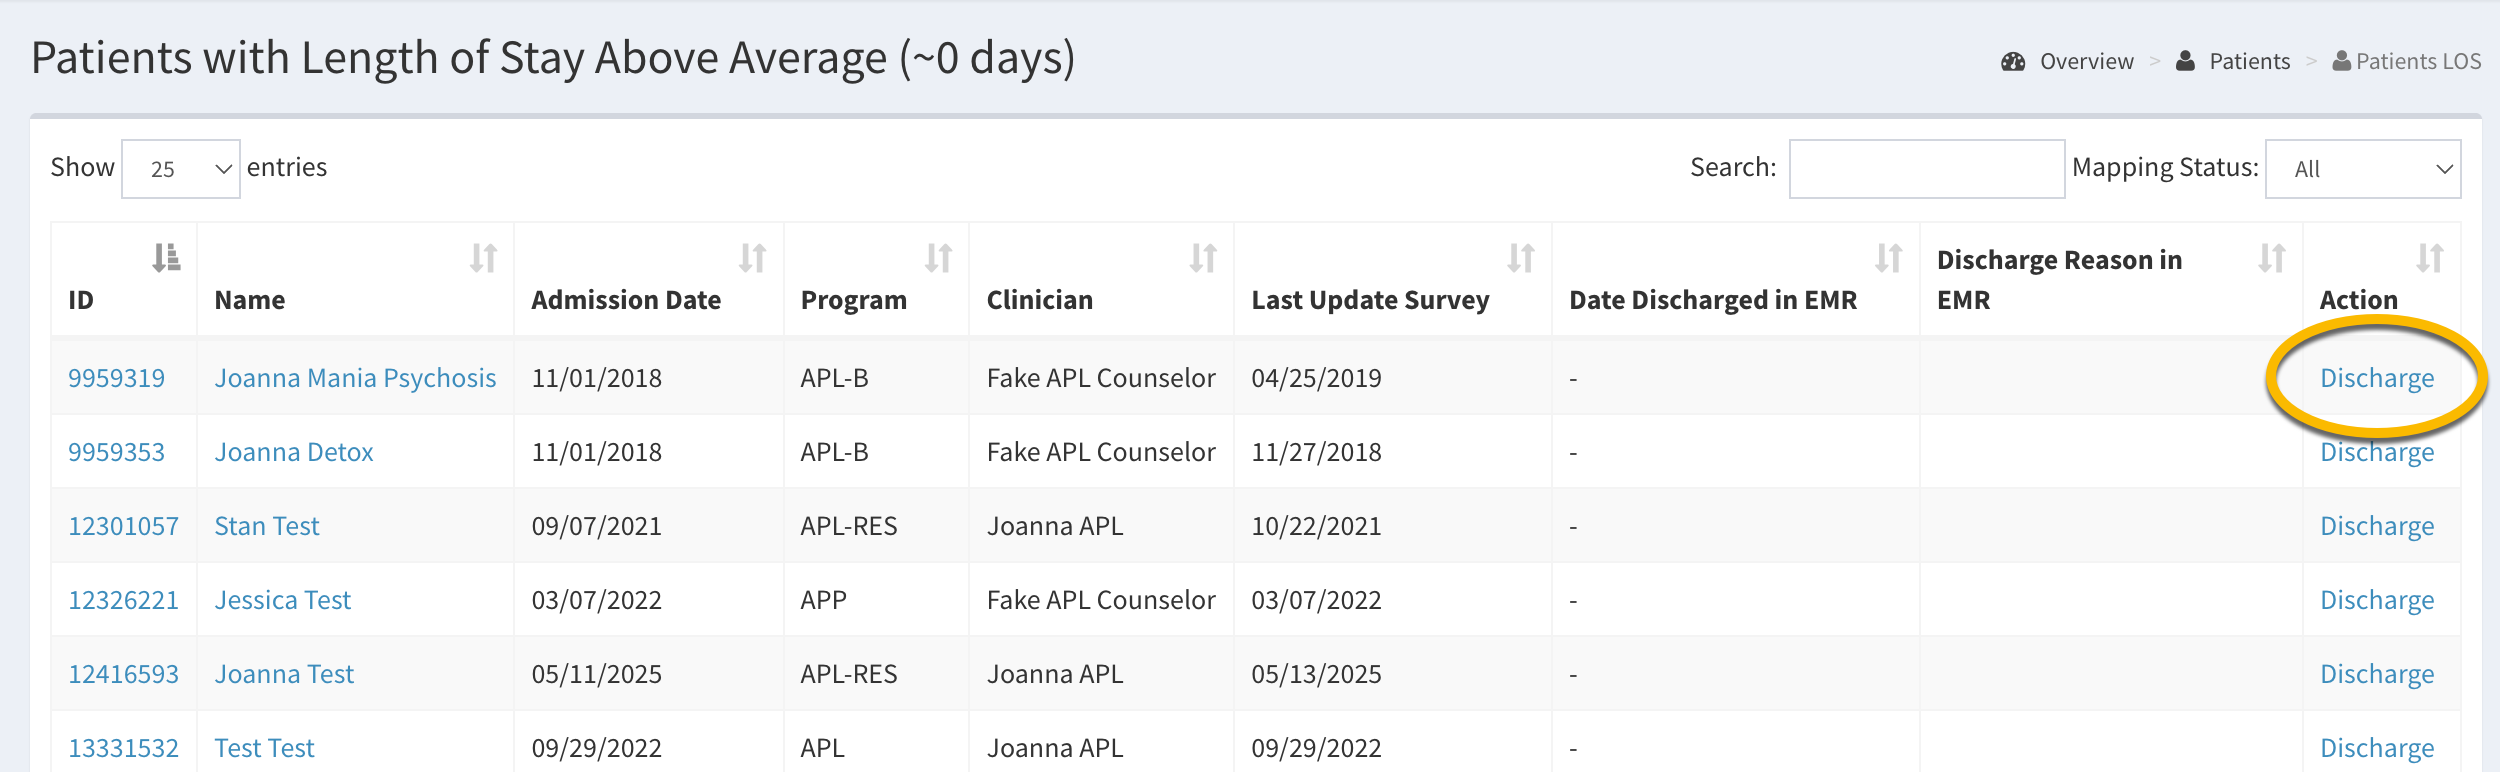This screenshot has height=772, width=2500.
Task: Open Patients breadcrumb link
Action: coord(2248,62)
